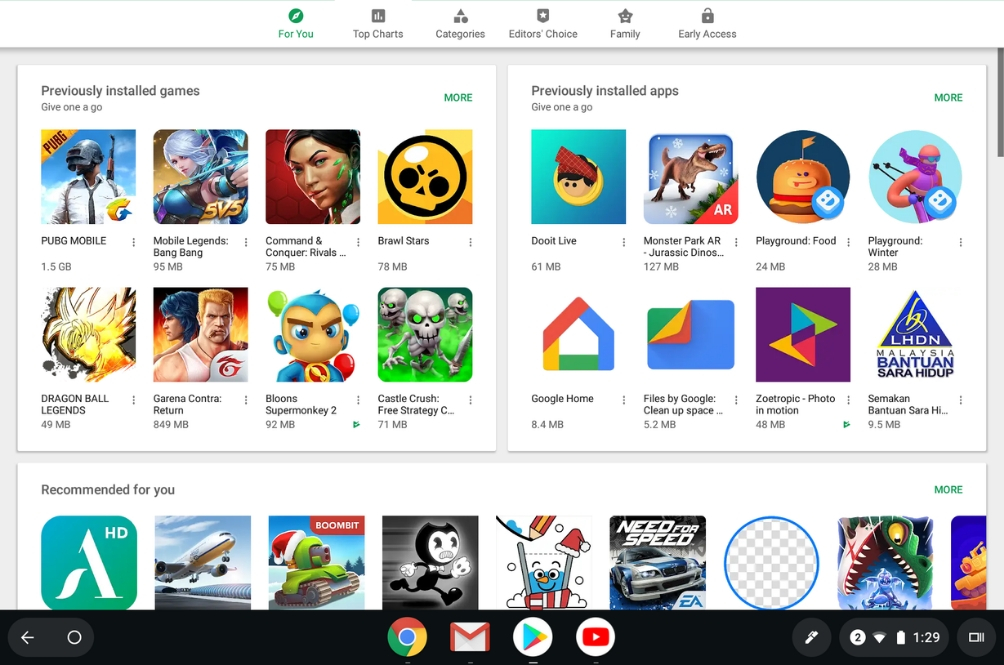Launch Gmail from the shelf
The height and width of the screenshot is (665, 1004).
pyautogui.click(x=470, y=637)
